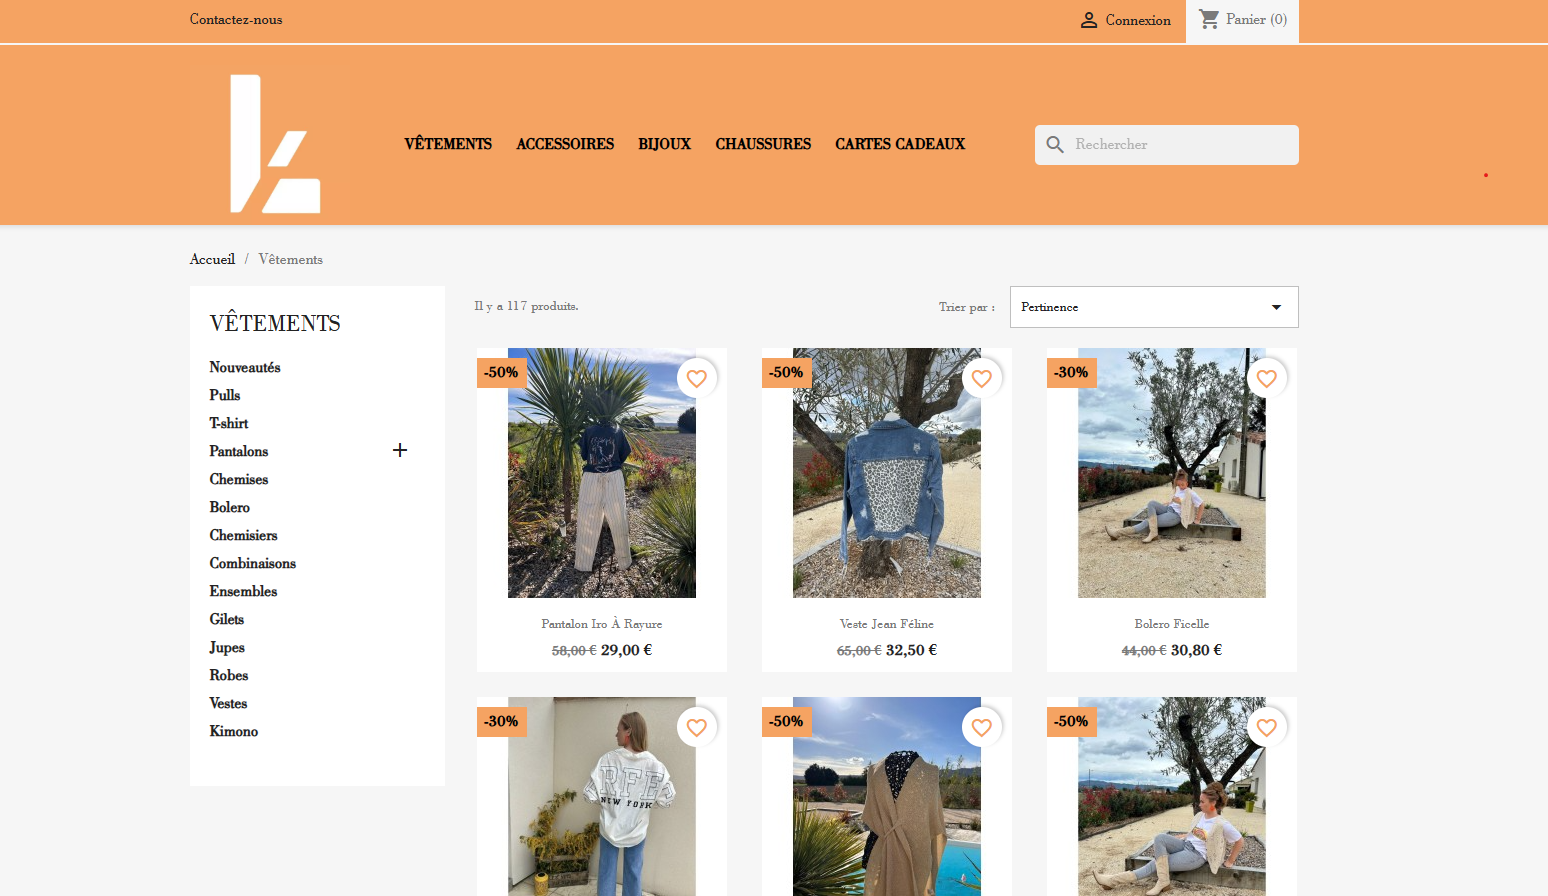Image resolution: width=1548 pixels, height=896 pixels.
Task: Select Robes category in sidebar
Action: tap(229, 675)
